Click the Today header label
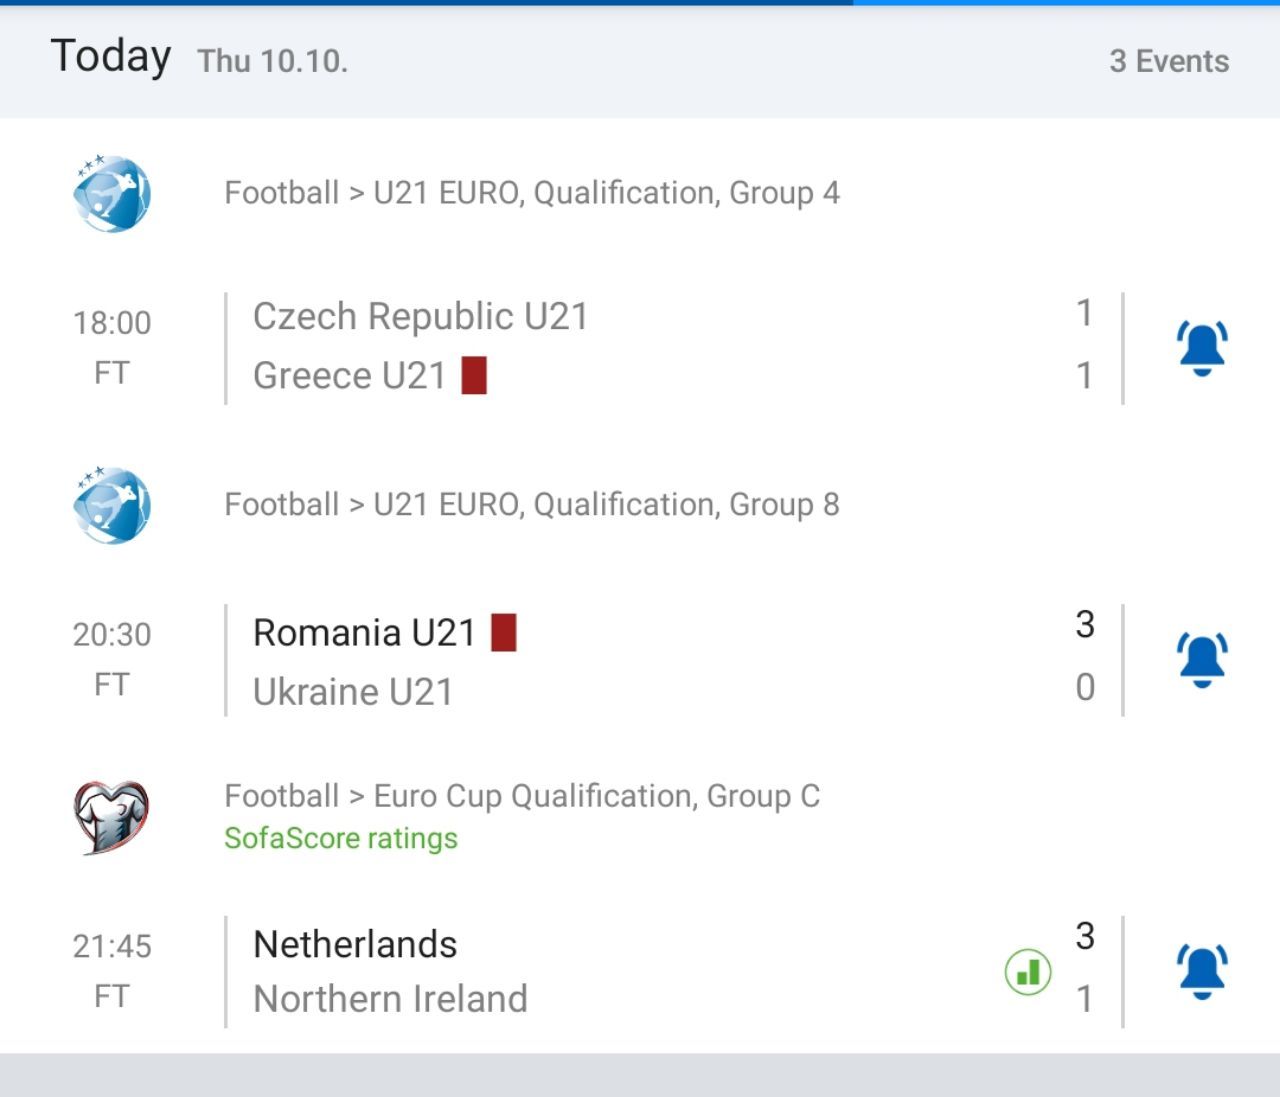 [x=111, y=57]
